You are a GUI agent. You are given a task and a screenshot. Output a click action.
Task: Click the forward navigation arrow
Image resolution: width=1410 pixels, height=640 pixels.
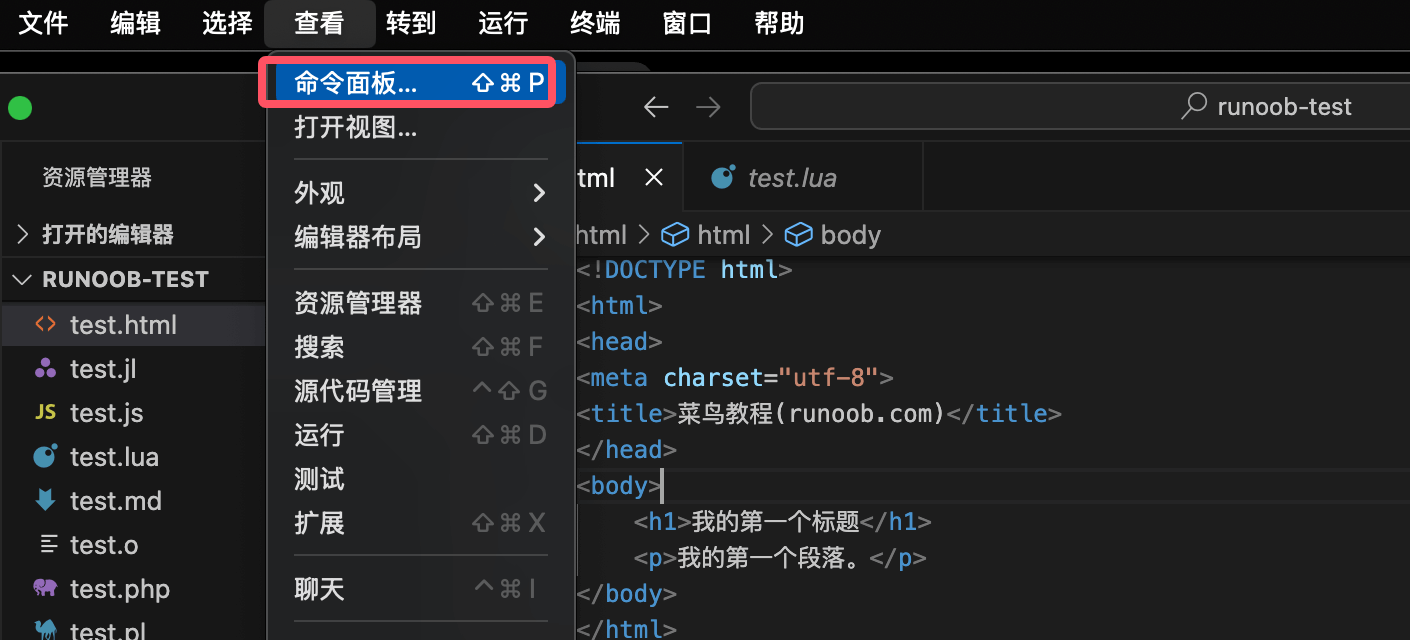click(x=708, y=107)
